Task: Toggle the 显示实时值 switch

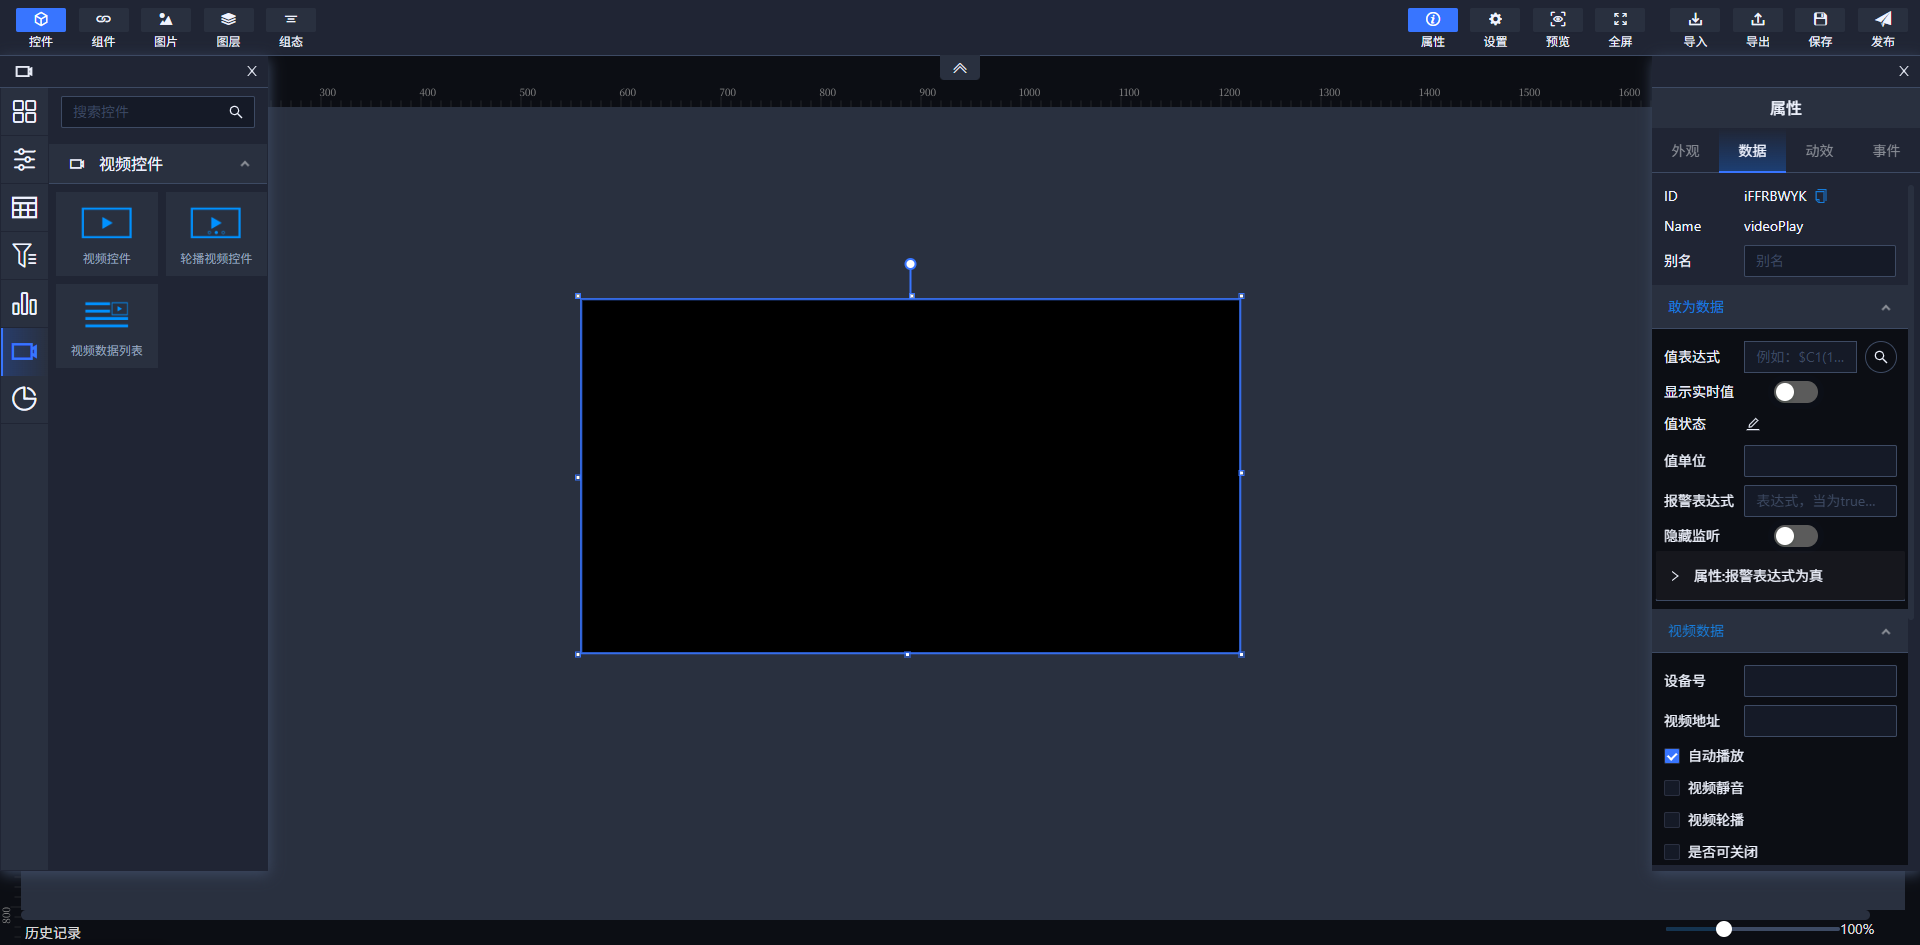Action: [1795, 392]
